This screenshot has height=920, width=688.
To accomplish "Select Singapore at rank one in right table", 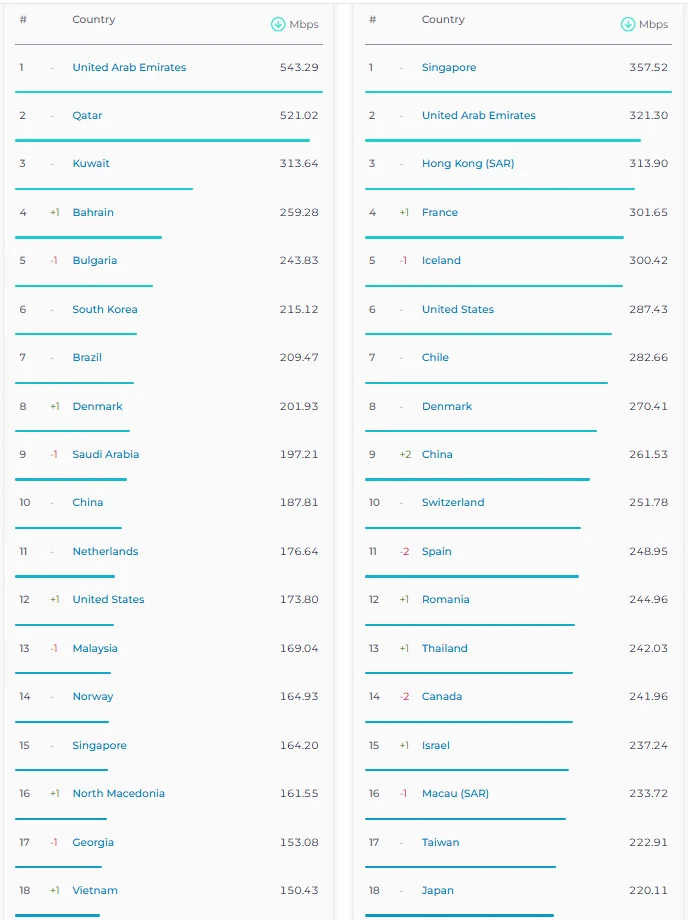I will coord(449,67).
